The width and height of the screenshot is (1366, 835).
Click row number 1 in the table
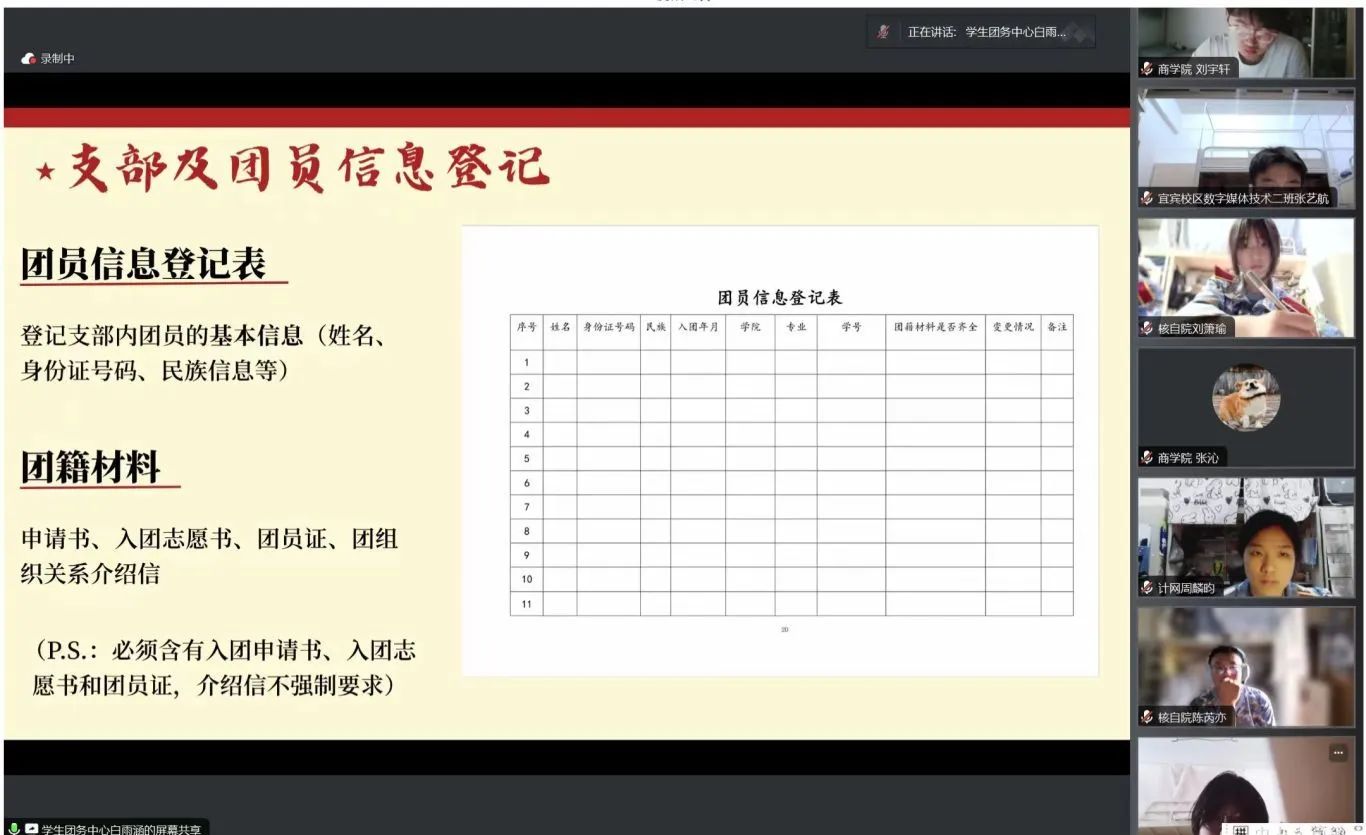point(526,363)
